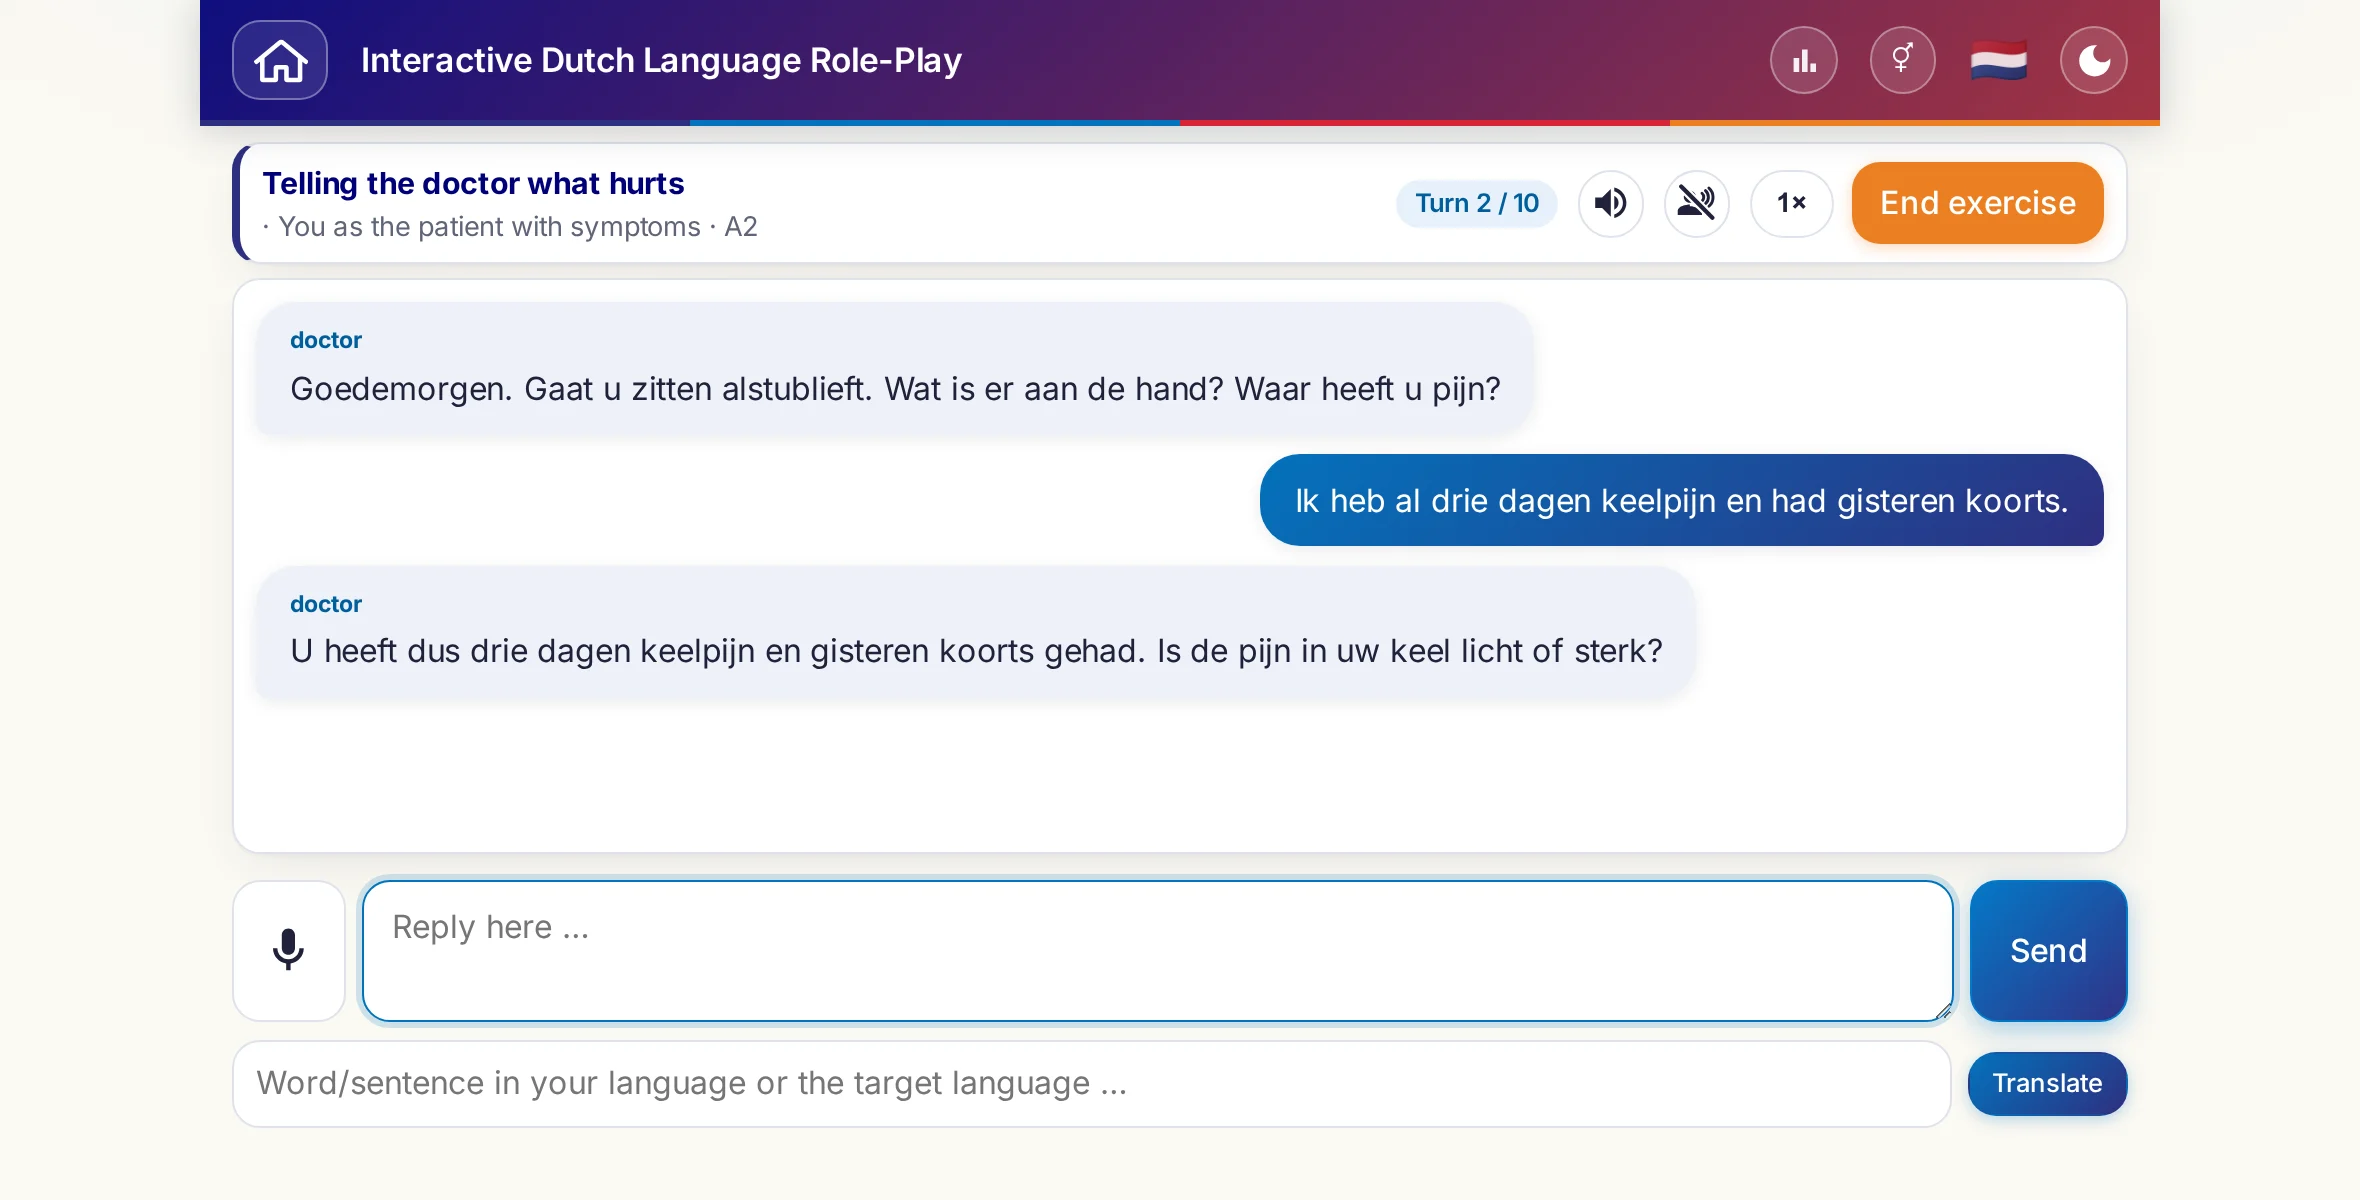This screenshot has height=1200, width=2360.
Task: Go to the home page icon
Action: pos(280,60)
